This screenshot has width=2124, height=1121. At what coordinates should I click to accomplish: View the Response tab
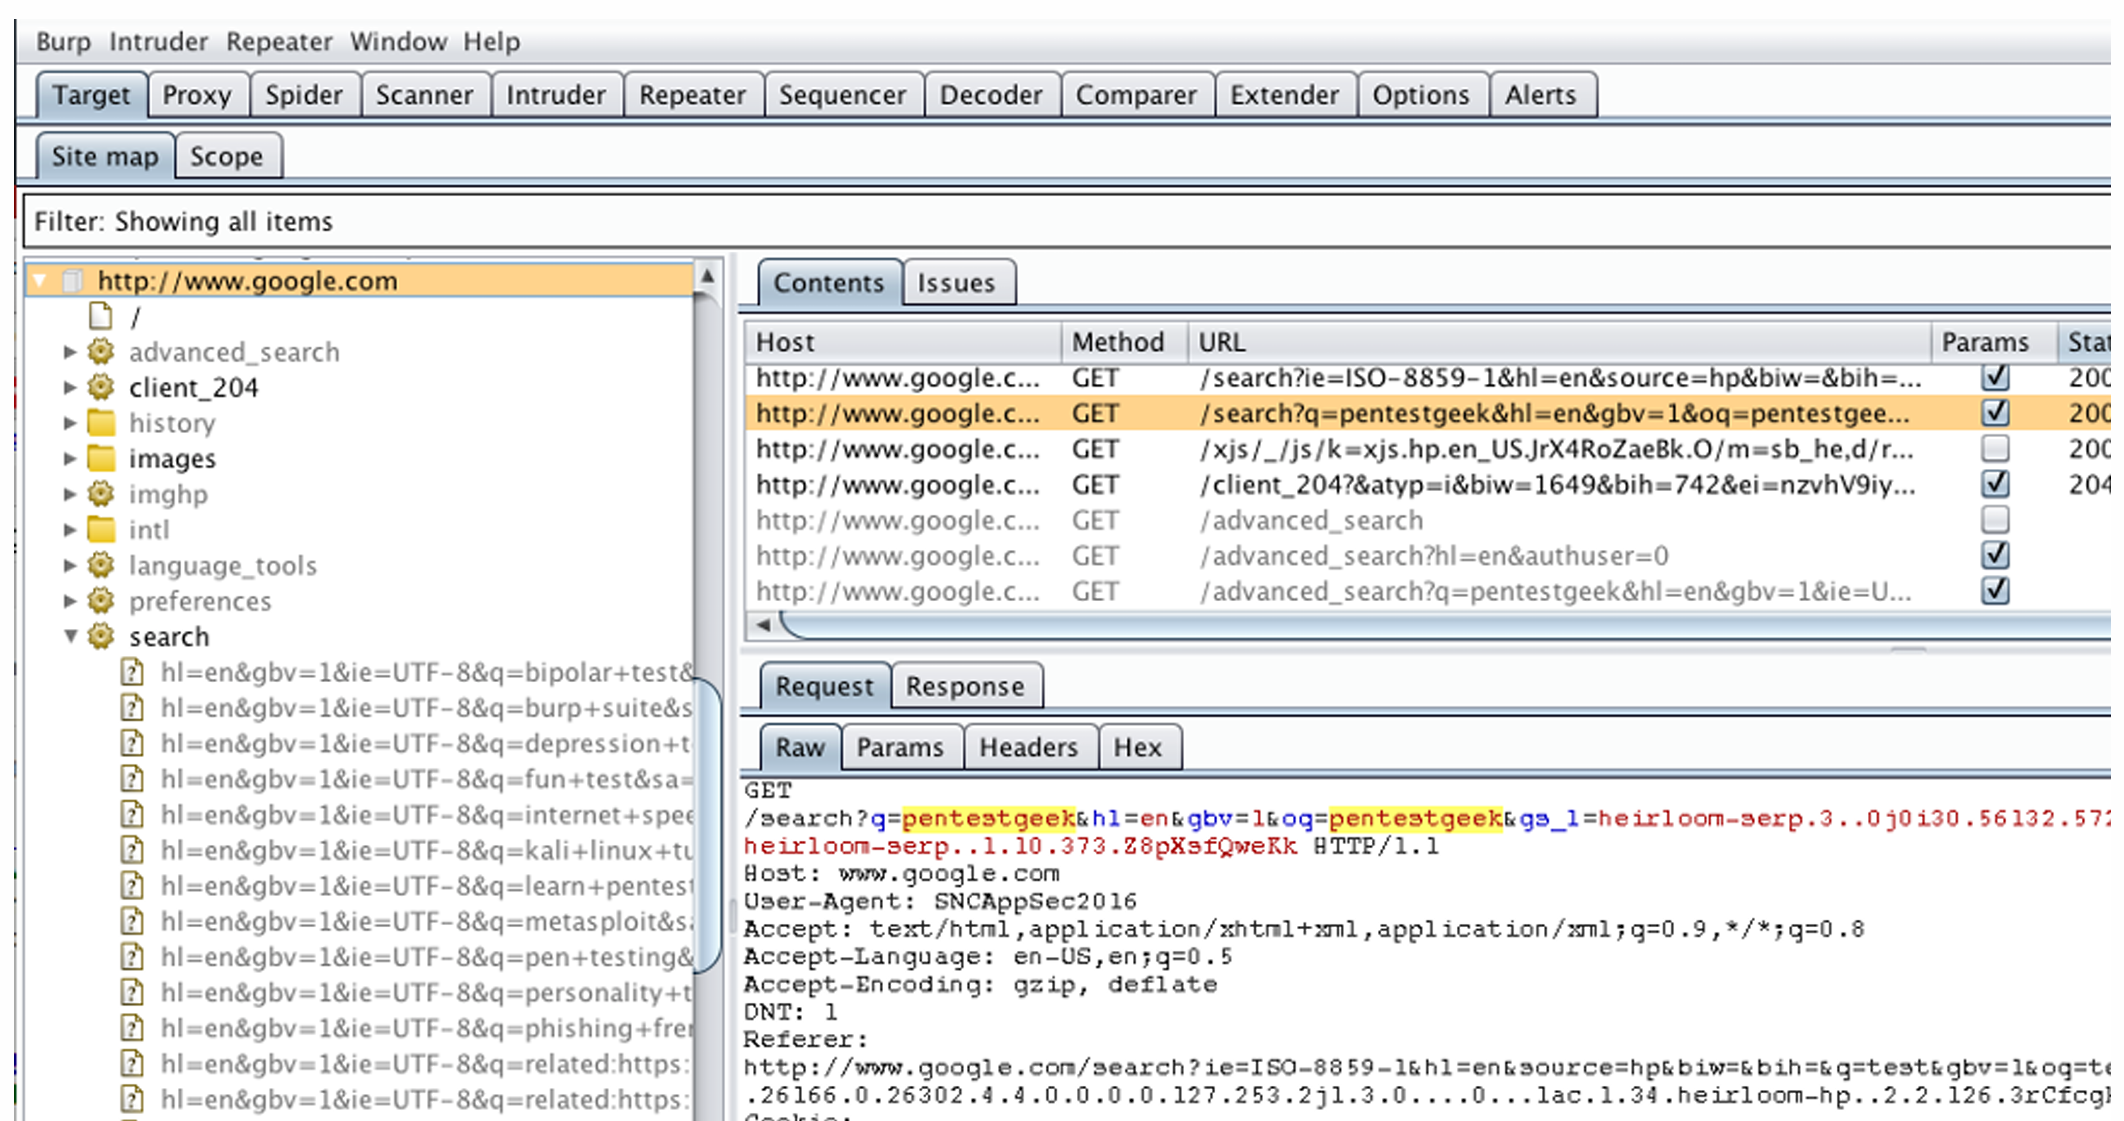click(965, 687)
